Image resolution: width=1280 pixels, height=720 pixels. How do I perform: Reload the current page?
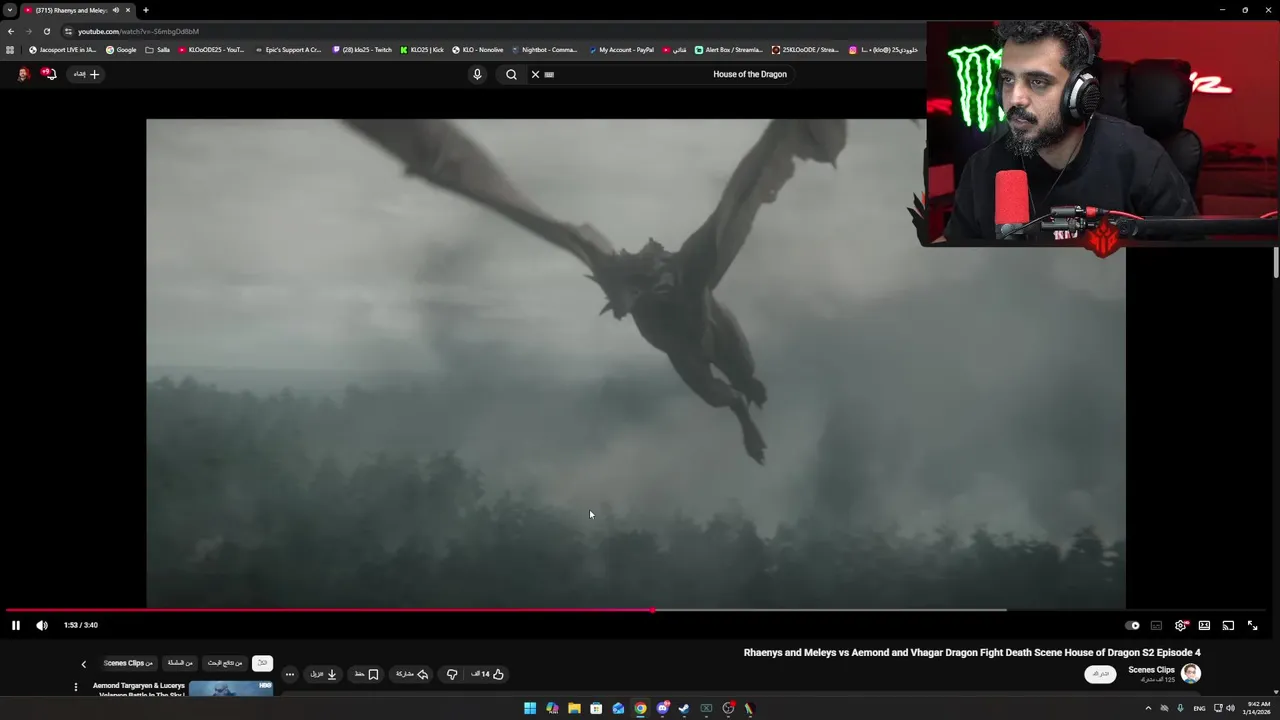coord(46,31)
